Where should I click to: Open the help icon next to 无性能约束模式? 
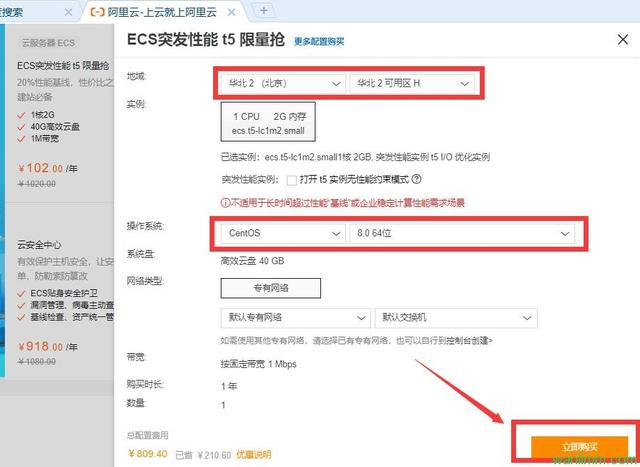416,179
